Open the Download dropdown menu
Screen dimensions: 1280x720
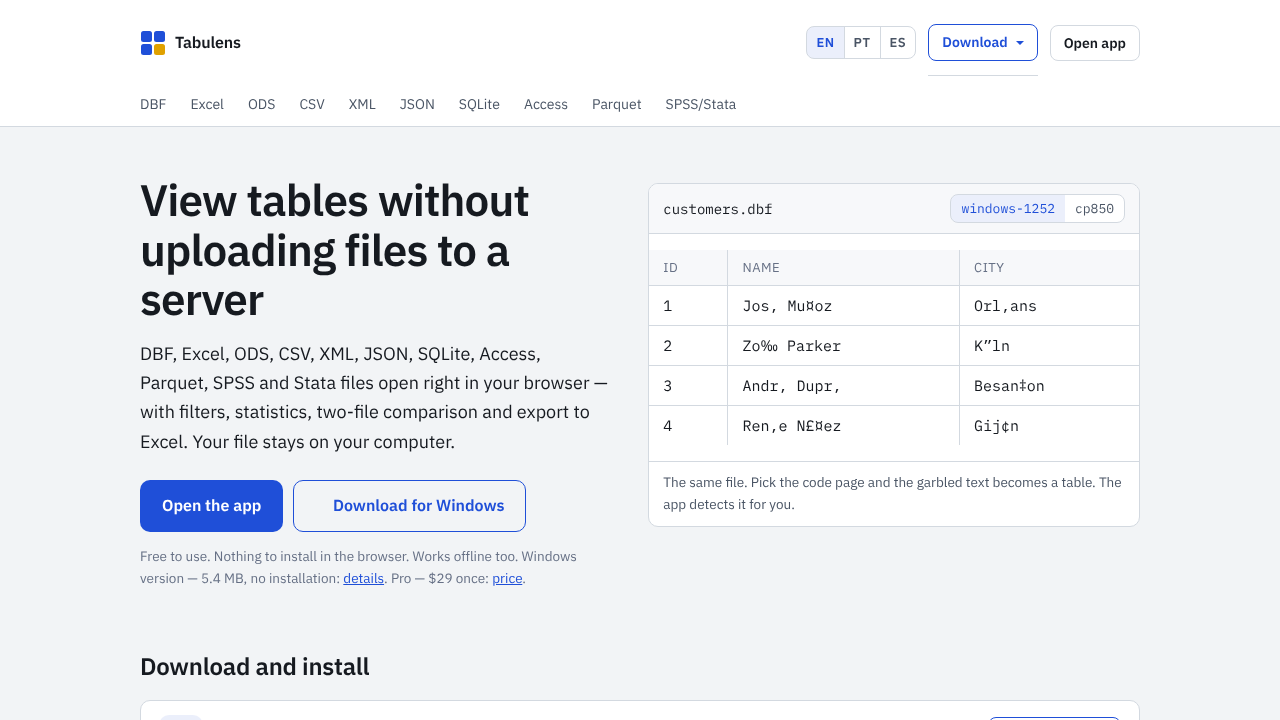pos(983,43)
